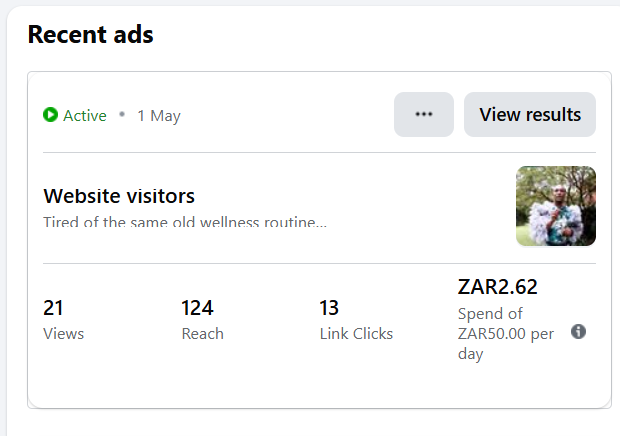Viewport: 620px width, 436px height.
Task: Open the three-dots more options menu
Action: point(424,114)
